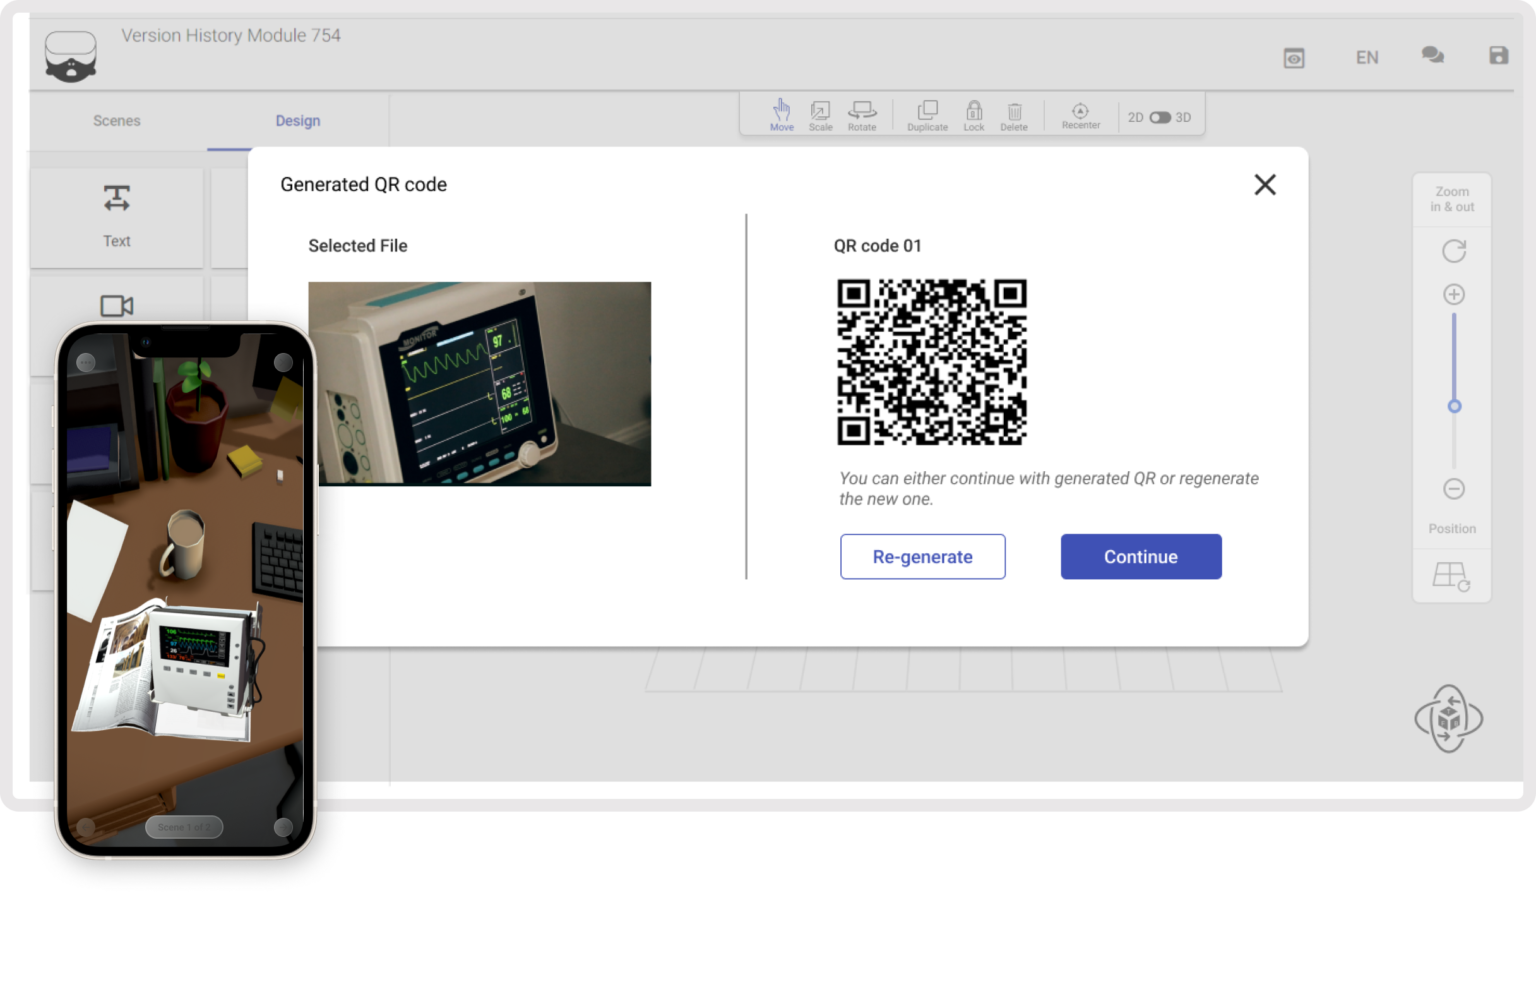Click the 'QR code 01' label
The image size is (1536, 1008).
878,246
